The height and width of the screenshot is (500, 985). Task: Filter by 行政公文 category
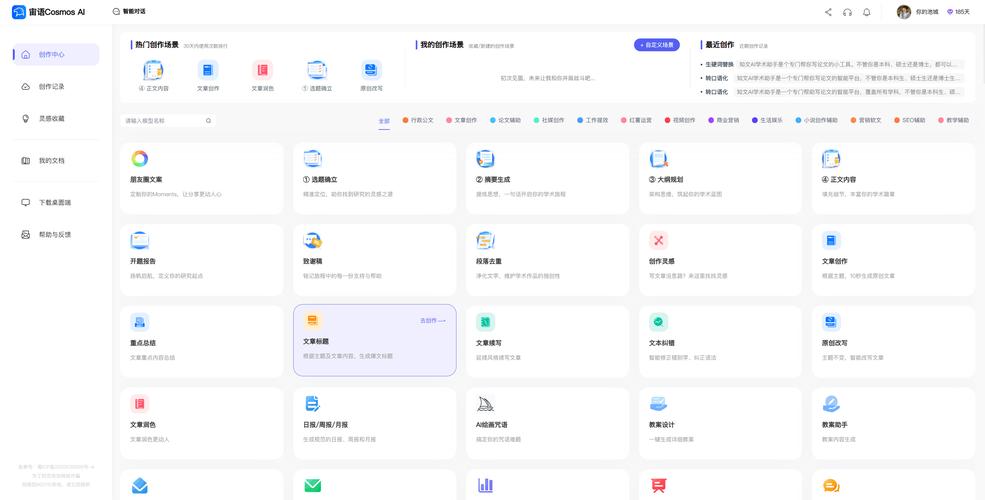click(x=418, y=120)
